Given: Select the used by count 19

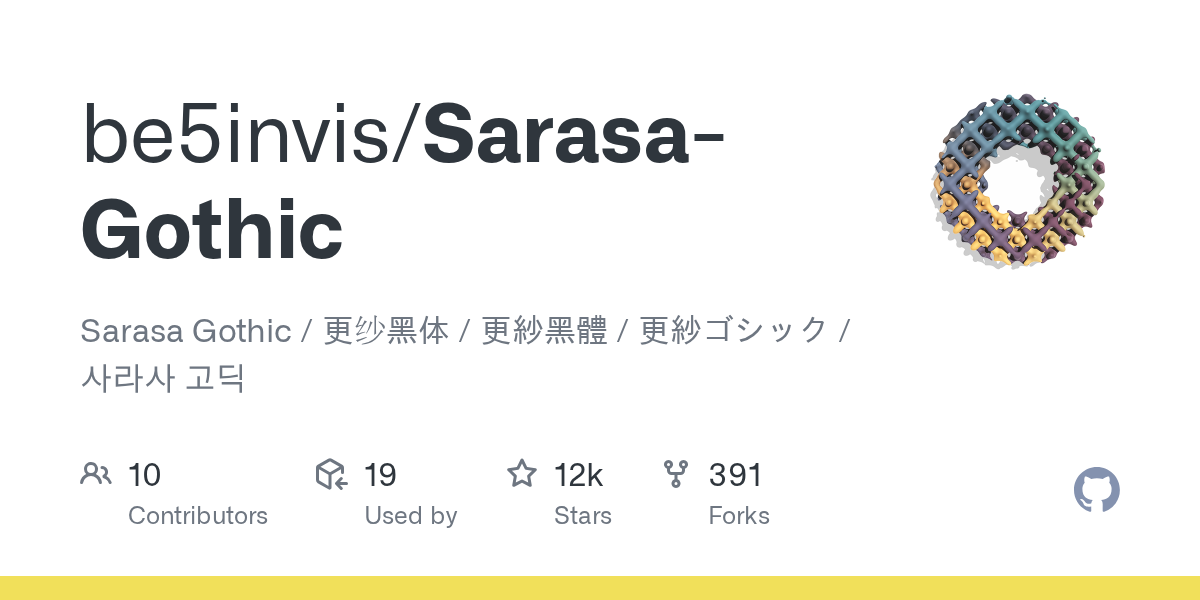Looking at the screenshot, I should click(x=380, y=475).
